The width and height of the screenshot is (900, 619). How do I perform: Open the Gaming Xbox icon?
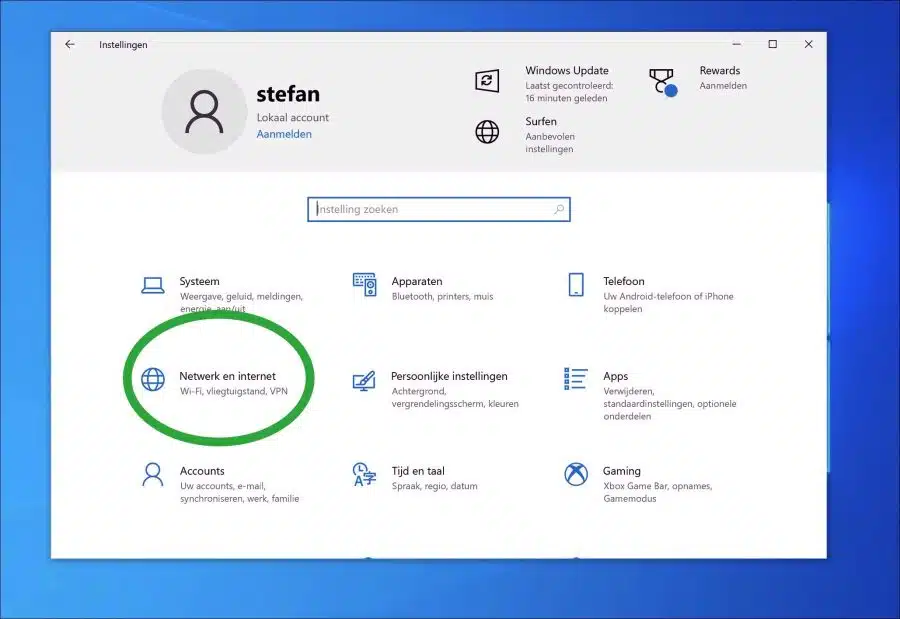coord(576,474)
